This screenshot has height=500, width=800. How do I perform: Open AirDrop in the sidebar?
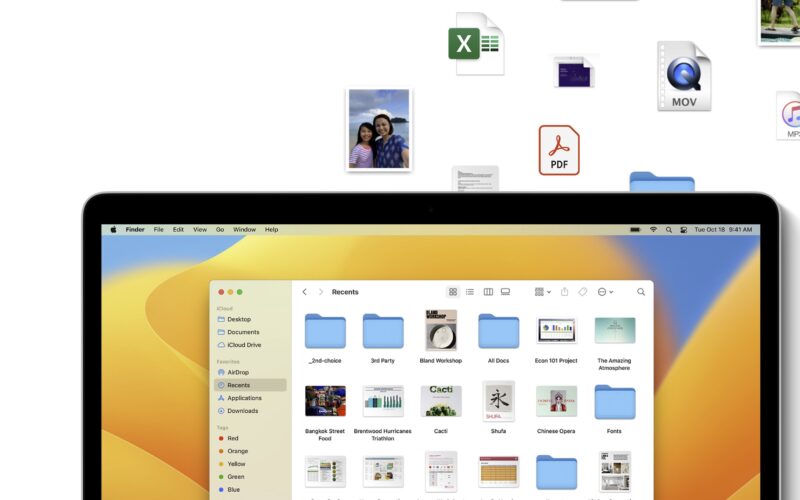(x=238, y=372)
